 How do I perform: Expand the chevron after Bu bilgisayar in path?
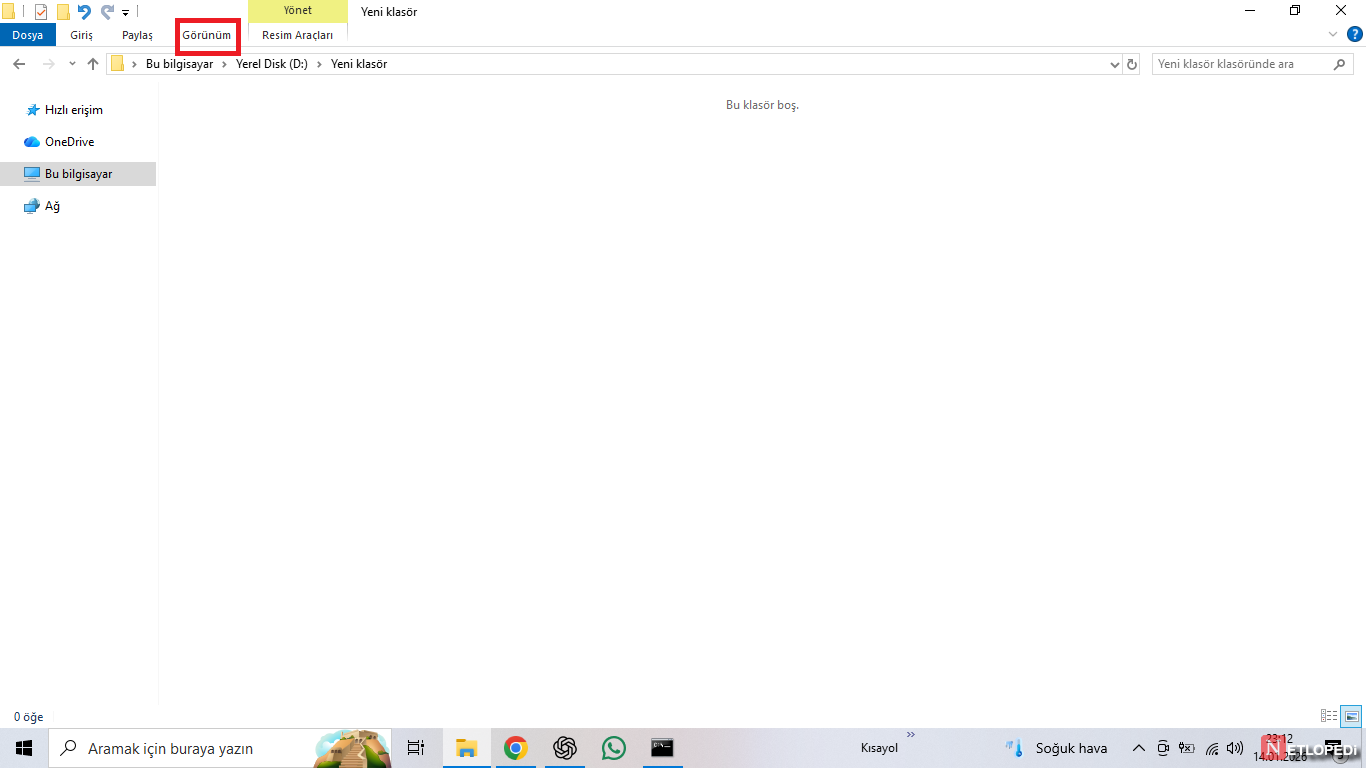tap(224, 64)
